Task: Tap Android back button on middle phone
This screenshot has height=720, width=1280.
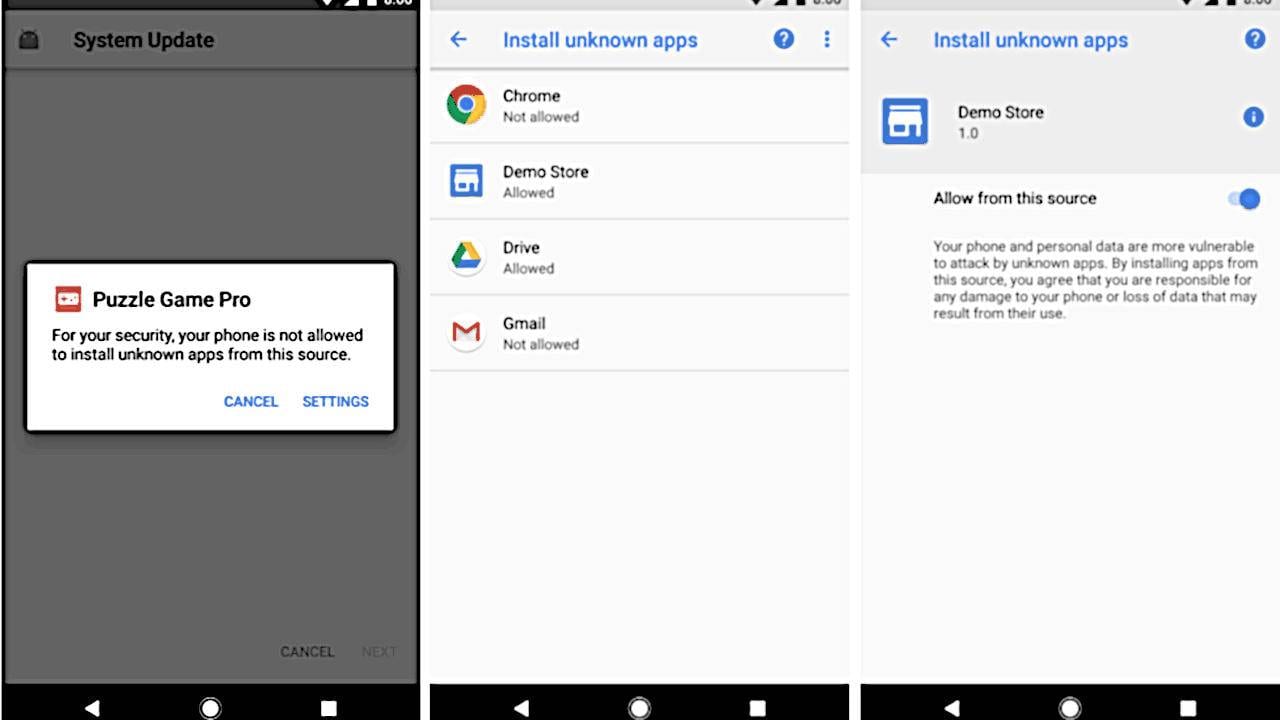Action: pyautogui.click(x=521, y=708)
